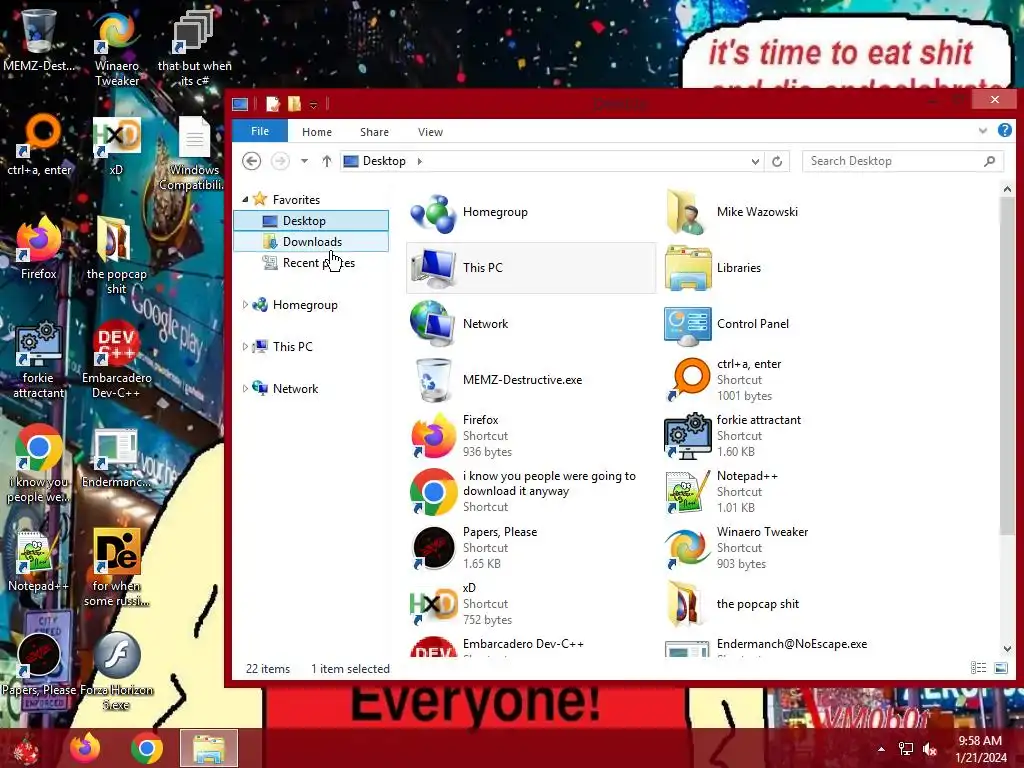Screen dimensions: 1024x768
Task: Select Network in navigation pane
Action: [295, 389]
